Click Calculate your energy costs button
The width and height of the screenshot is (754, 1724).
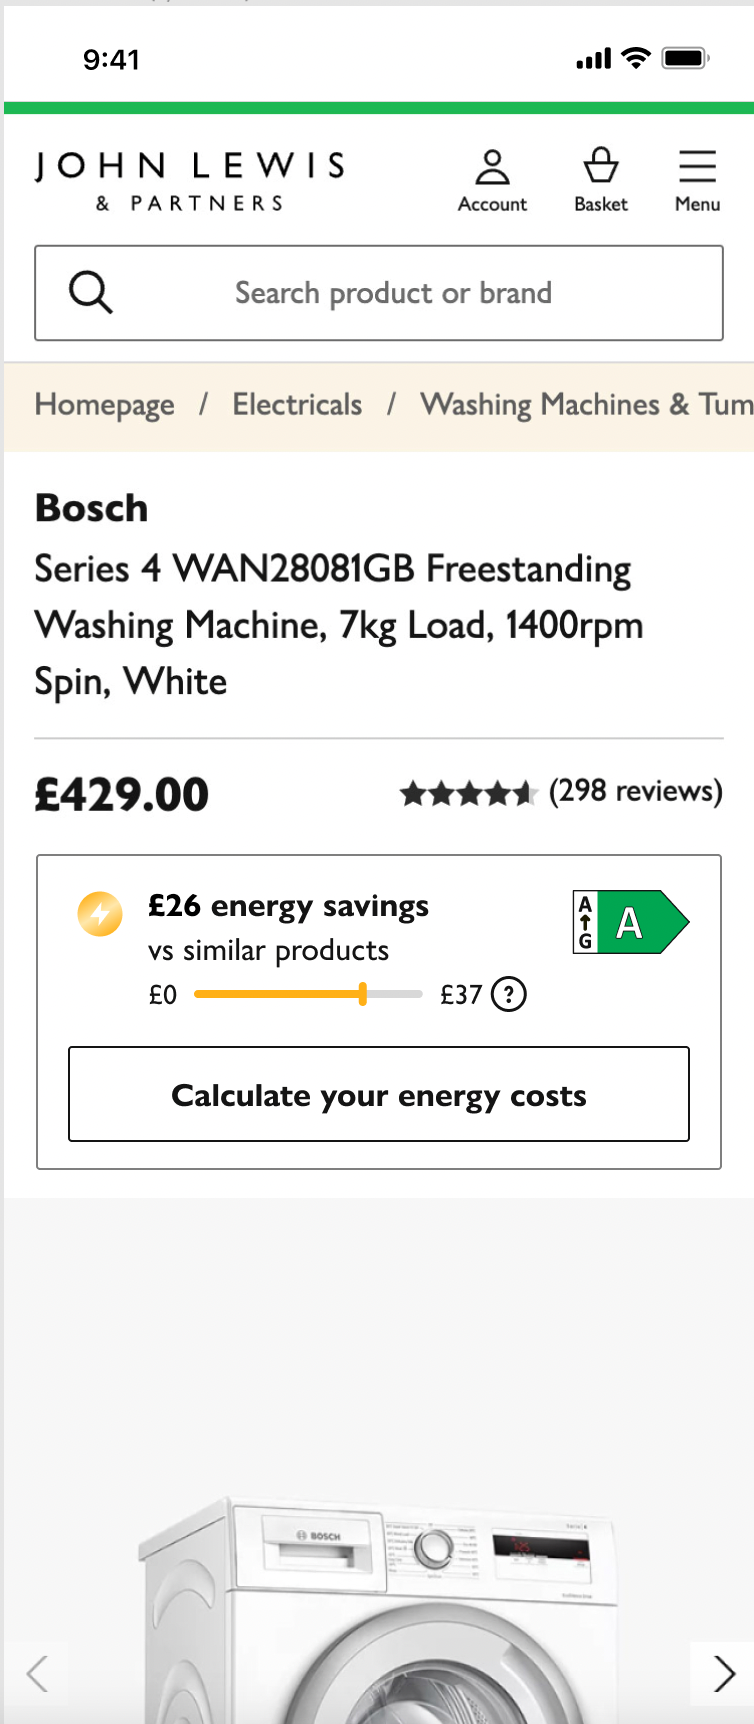coord(379,1094)
